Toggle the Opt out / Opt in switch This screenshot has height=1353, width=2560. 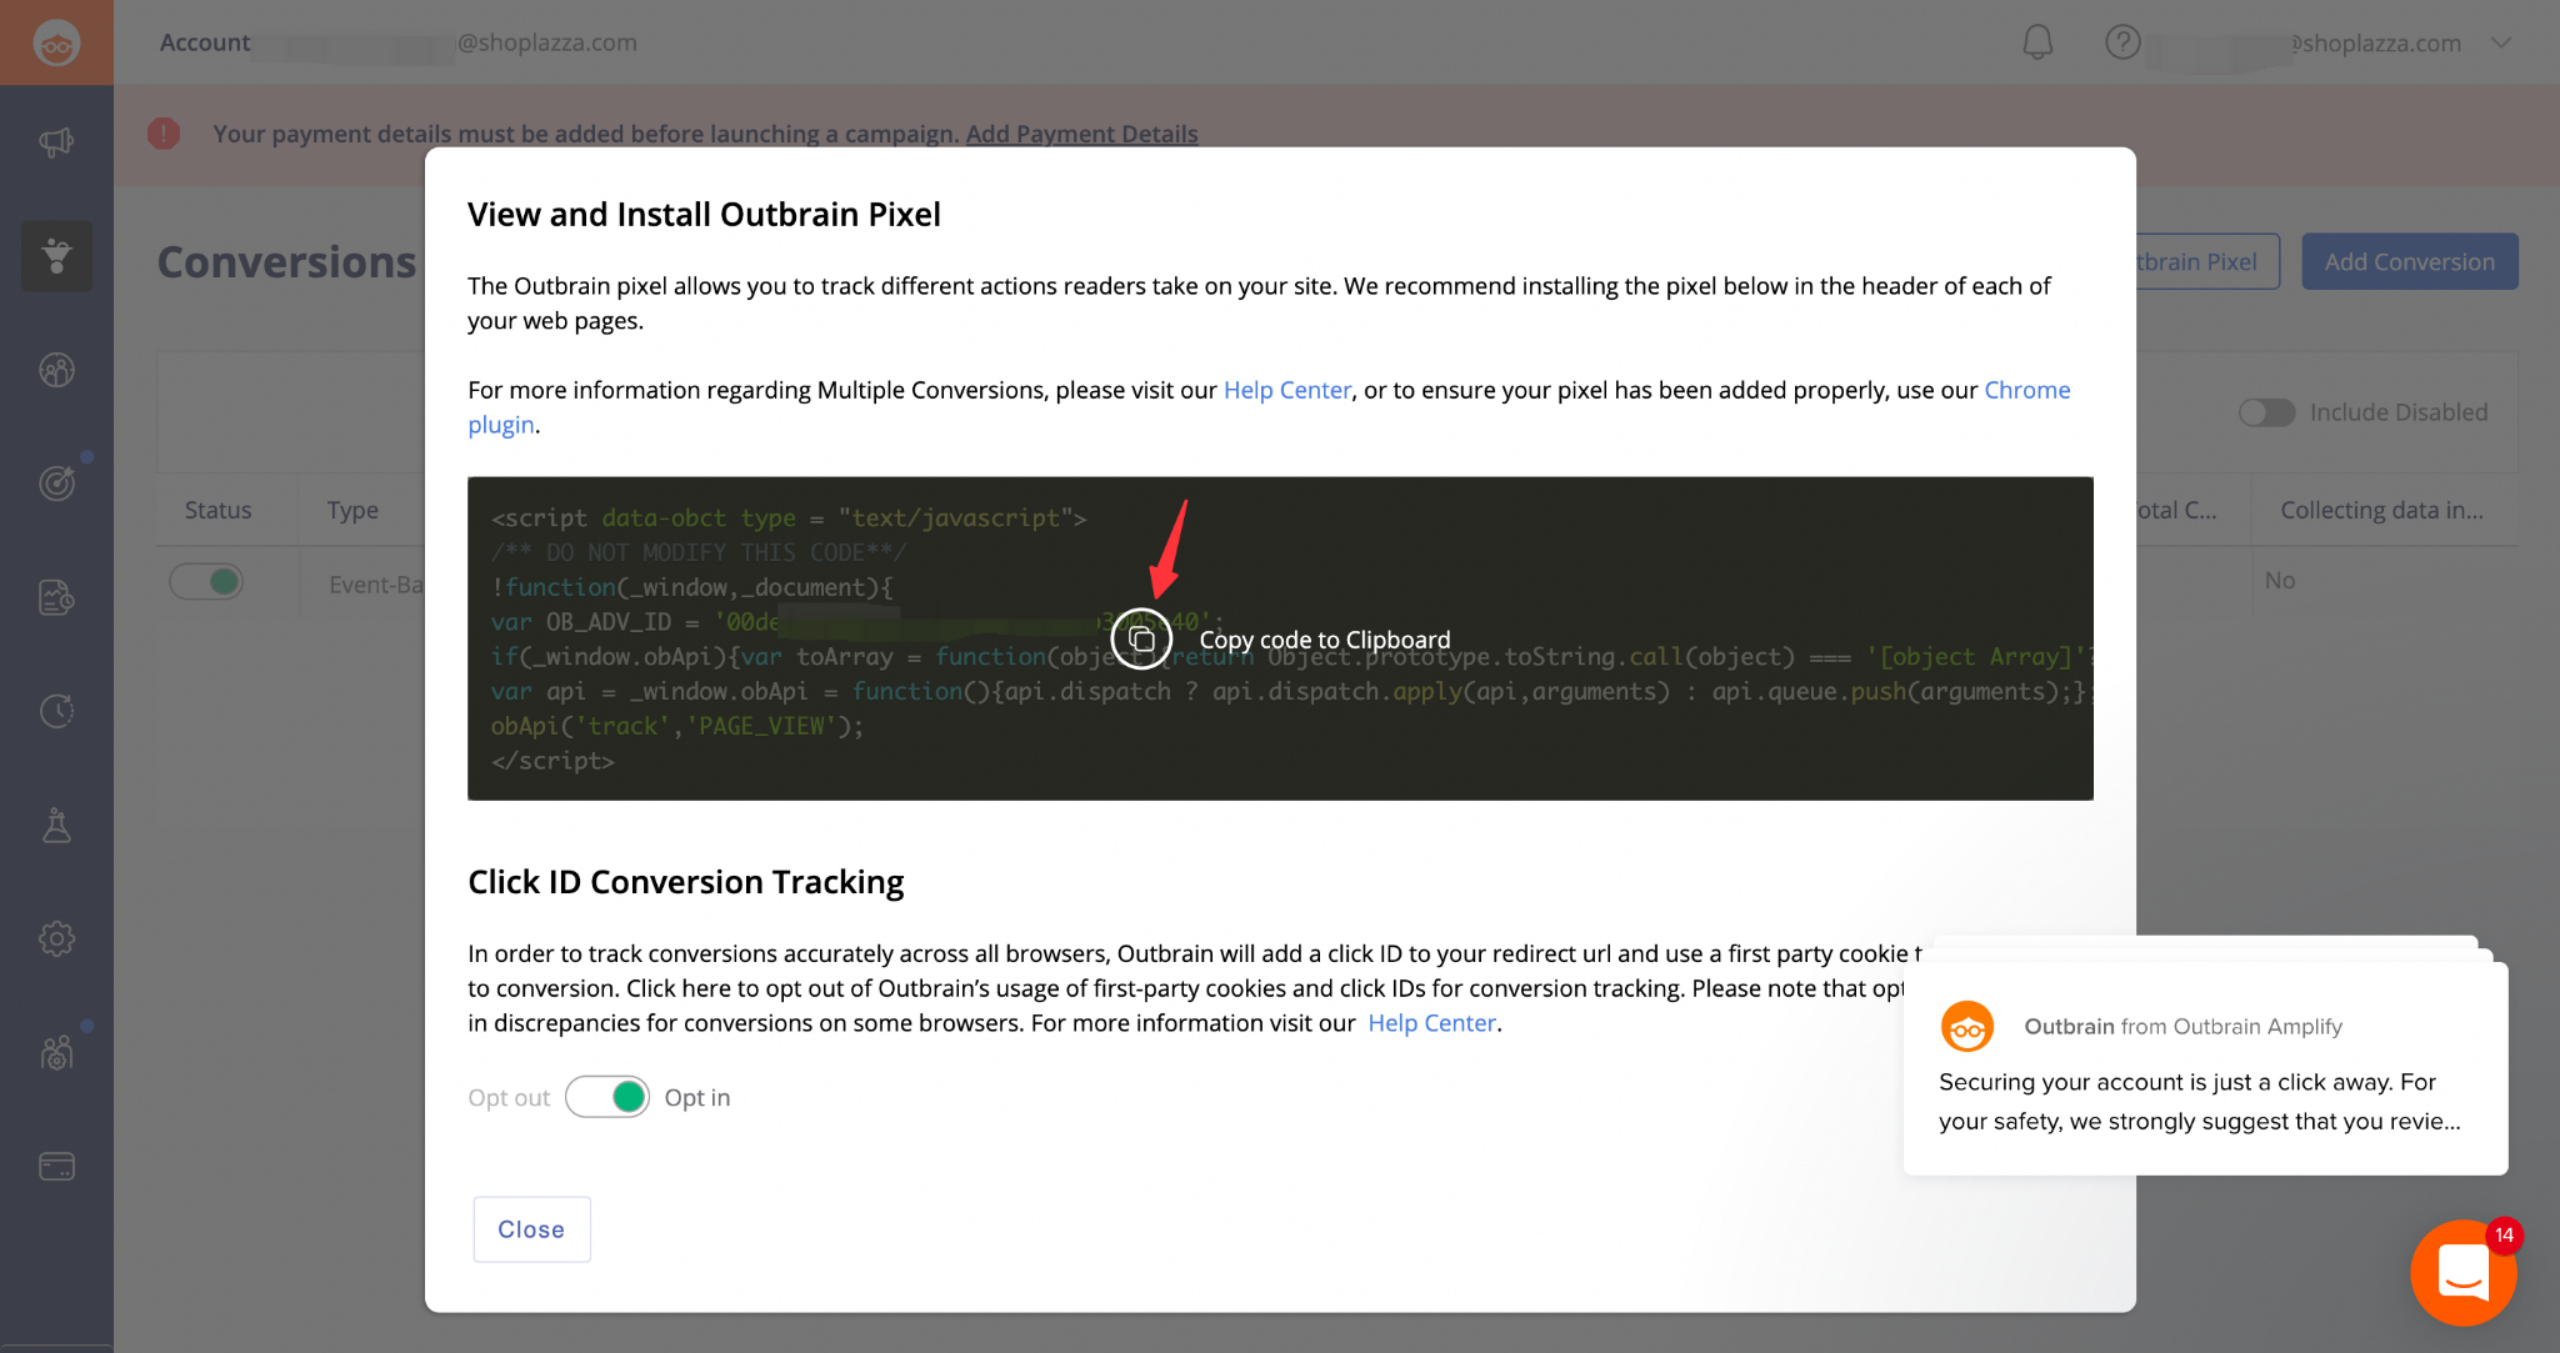pos(607,1097)
